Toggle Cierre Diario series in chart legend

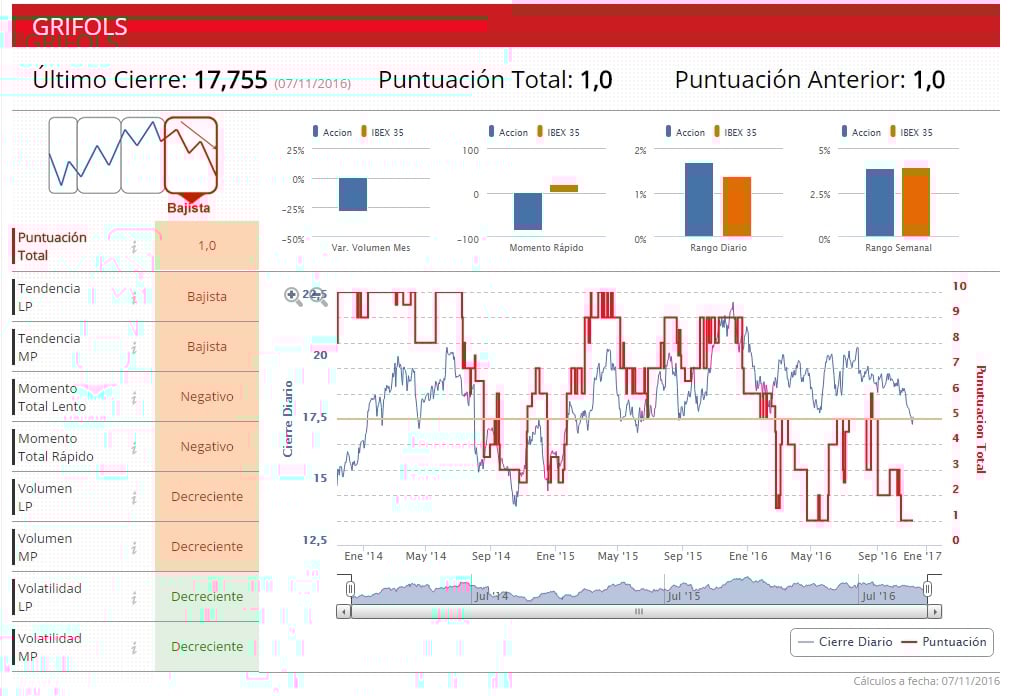point(845,642)
